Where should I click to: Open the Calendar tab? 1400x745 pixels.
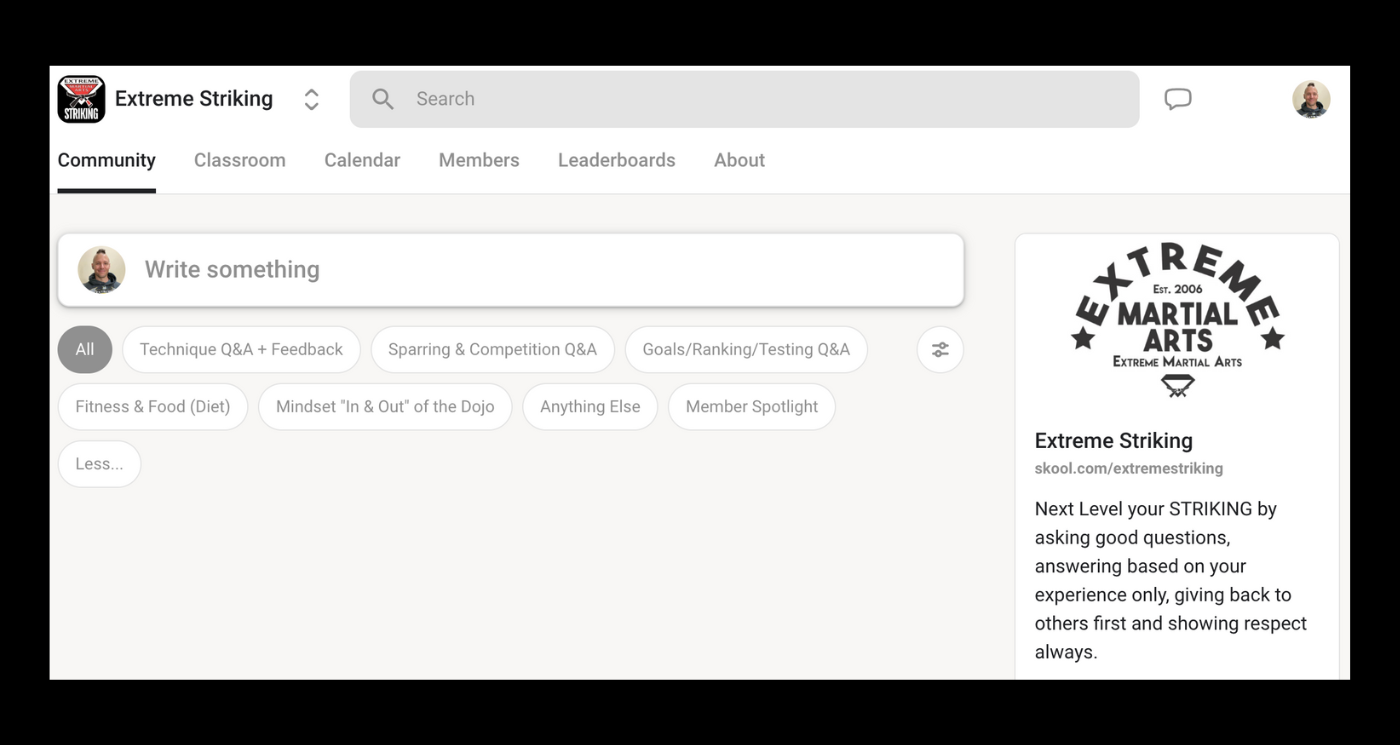tap(362, 160)
